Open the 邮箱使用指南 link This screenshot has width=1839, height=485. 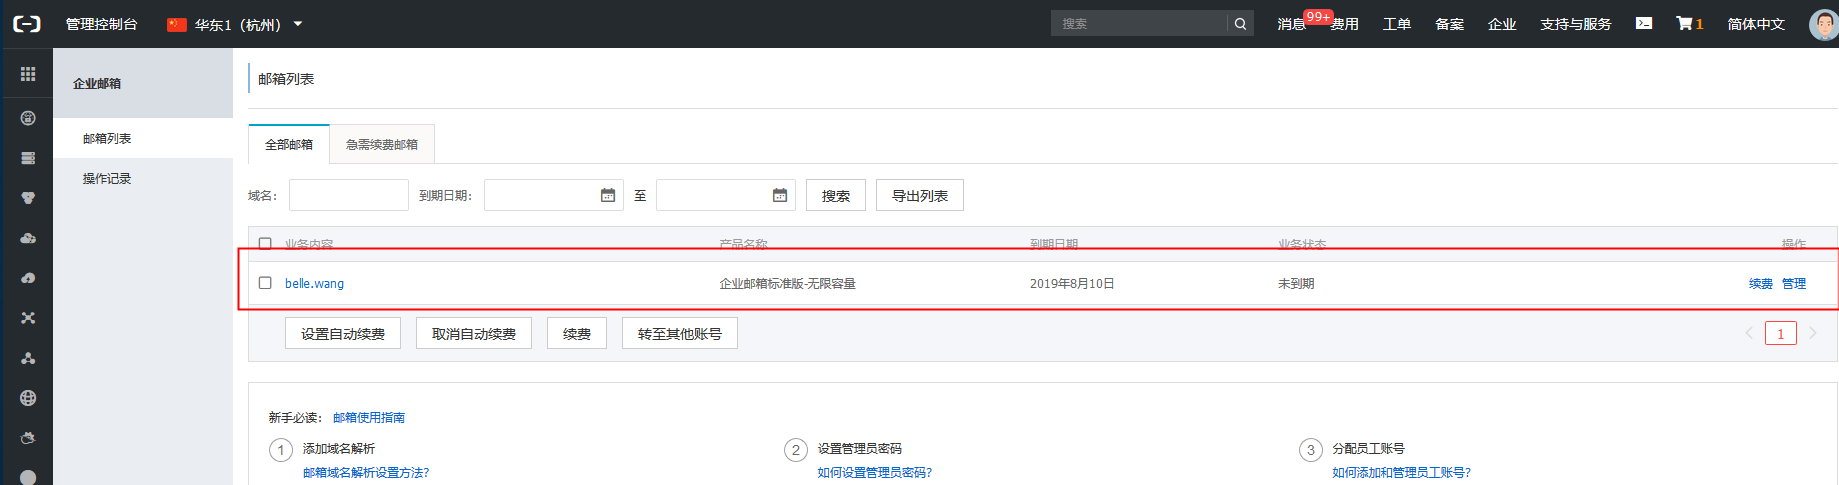coord(369,418)
